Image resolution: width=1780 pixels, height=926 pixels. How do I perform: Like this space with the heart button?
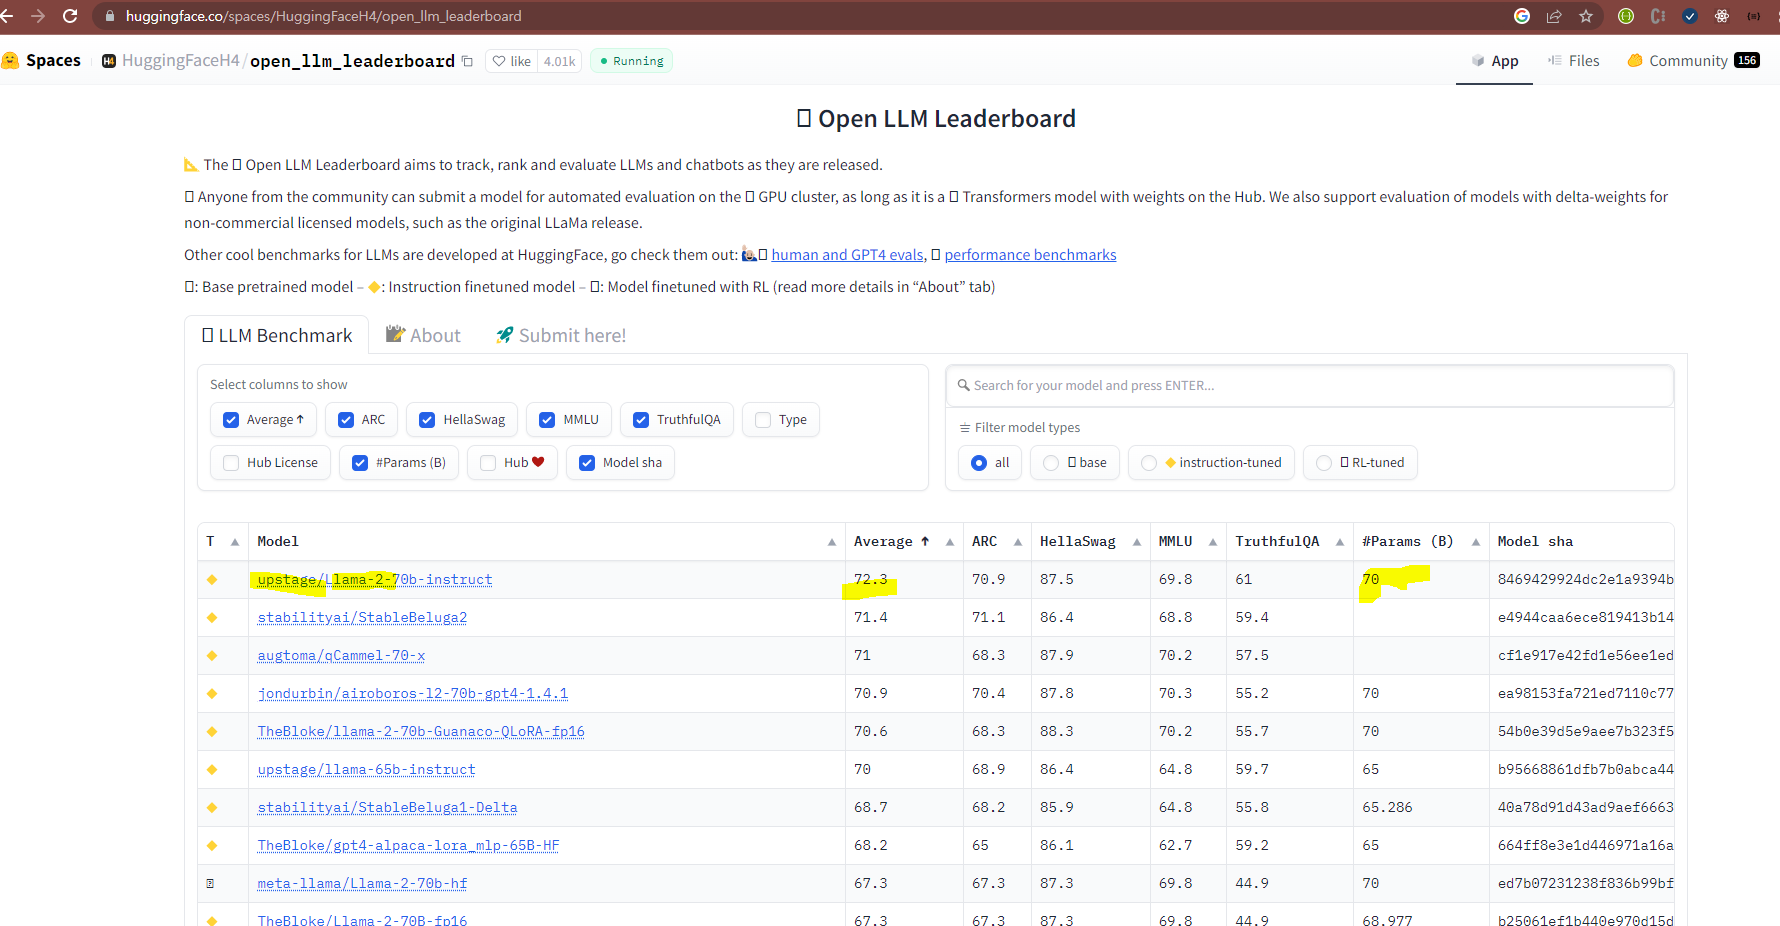[x=512, y=61]
